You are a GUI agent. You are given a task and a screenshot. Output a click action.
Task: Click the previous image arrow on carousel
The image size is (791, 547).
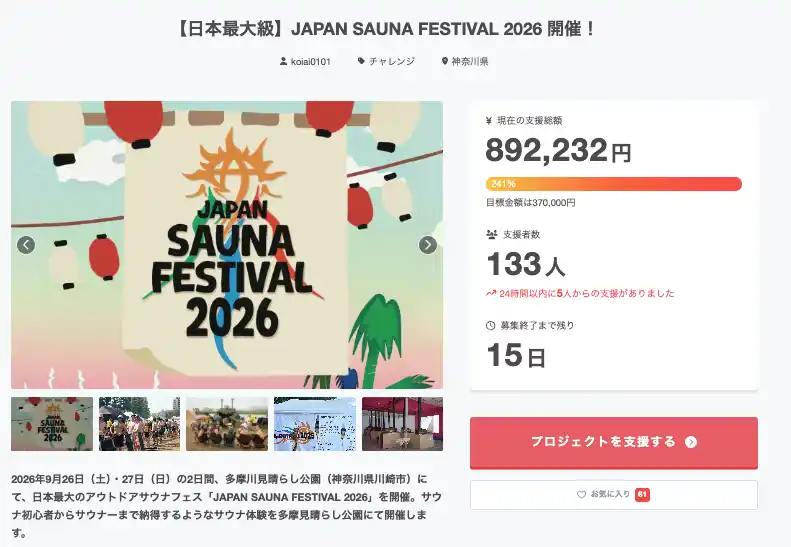click(x=26, y=245)
